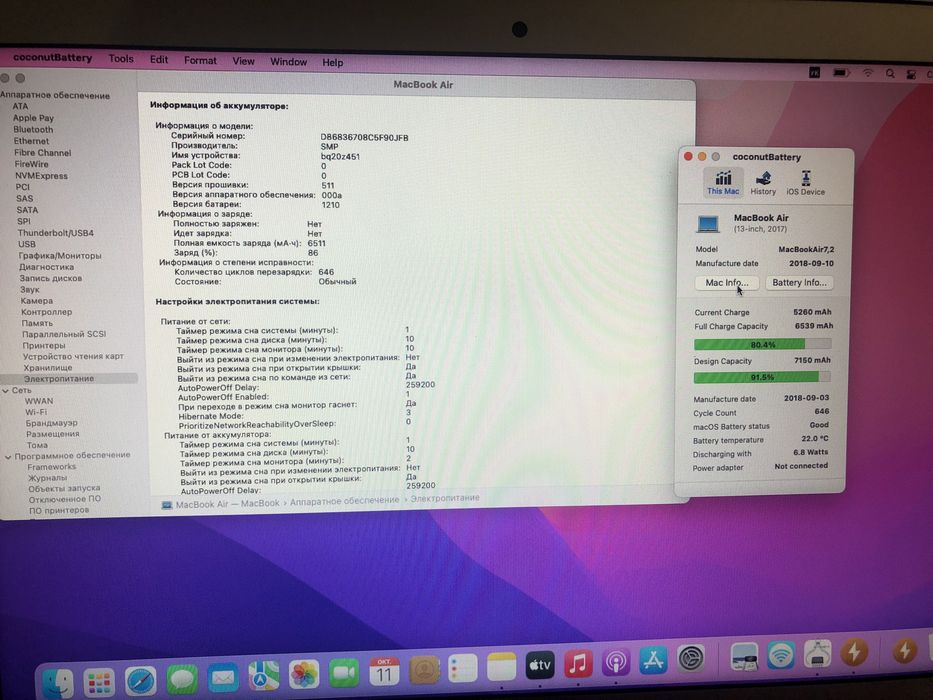
Task: Click the Wi-Fi icon in the menu bar
Action: [x=868, y=73]
